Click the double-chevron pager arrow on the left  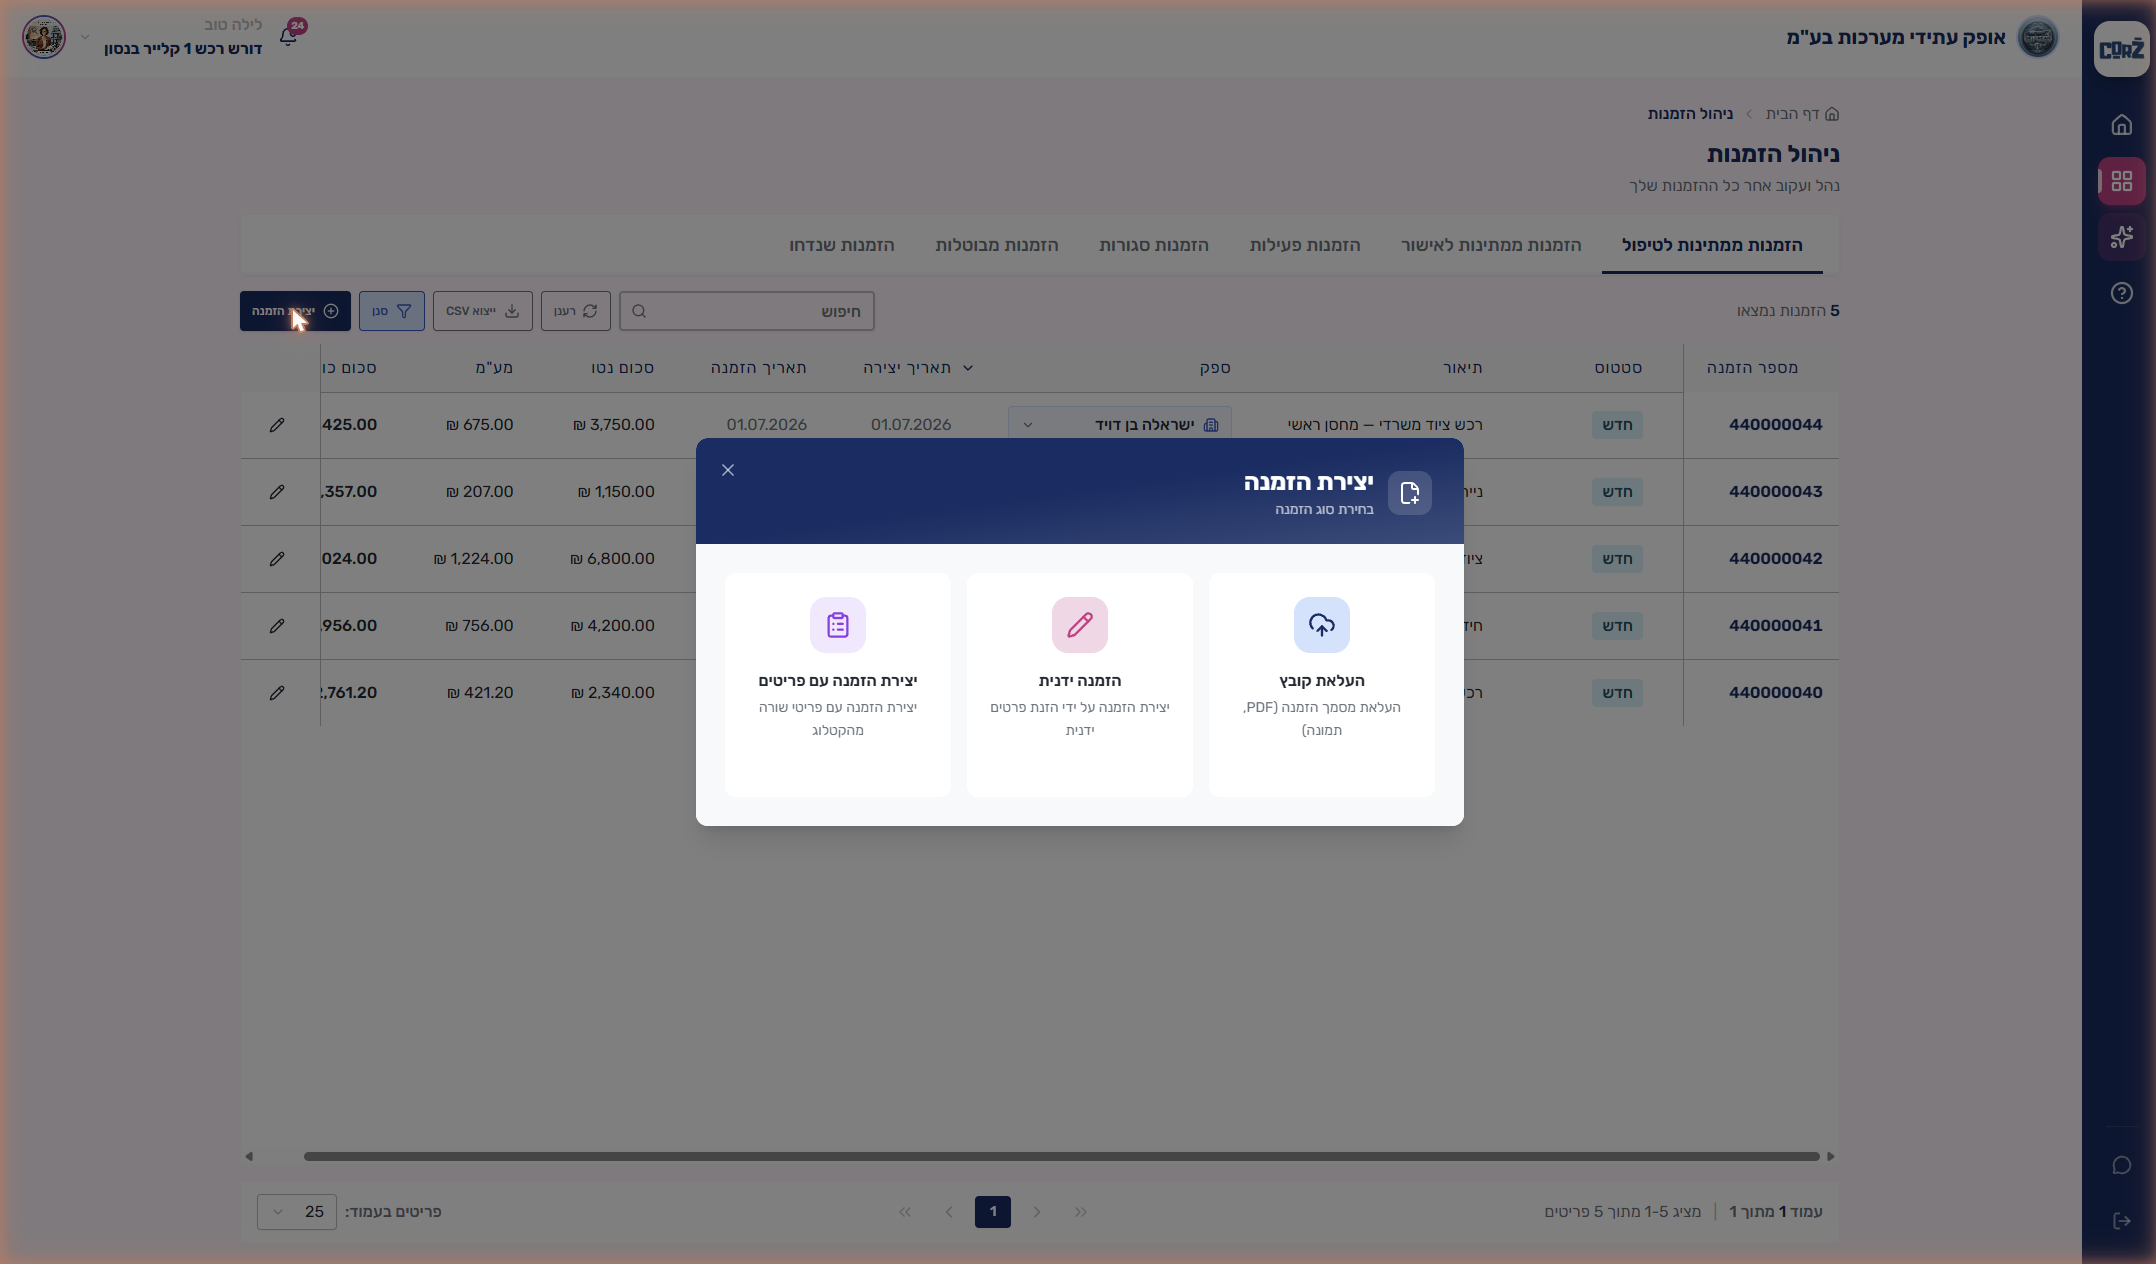click(x=905, y=1212)
